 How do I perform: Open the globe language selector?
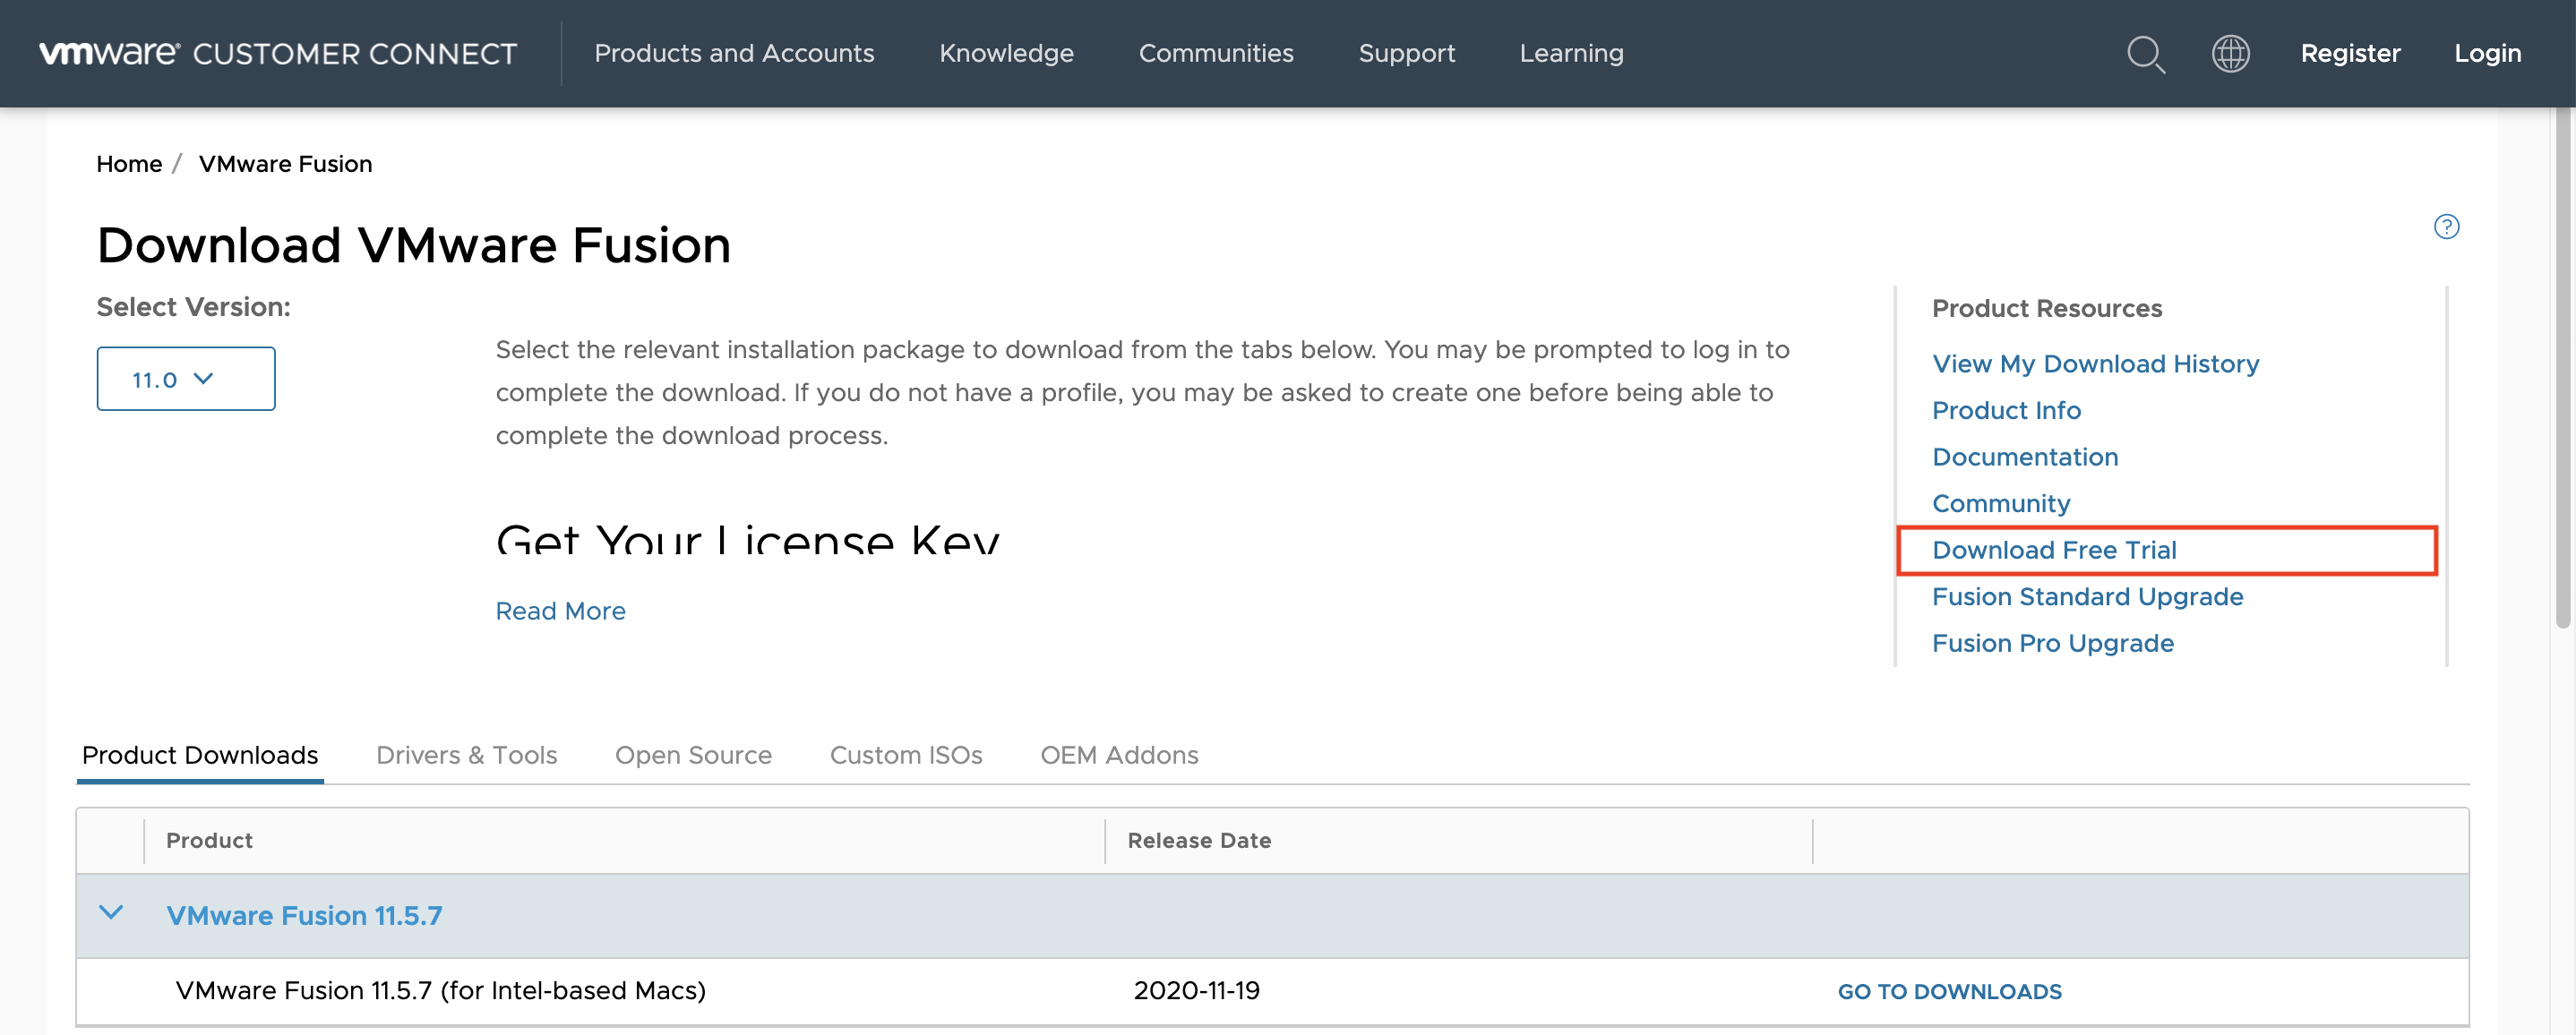(2230, 54)
